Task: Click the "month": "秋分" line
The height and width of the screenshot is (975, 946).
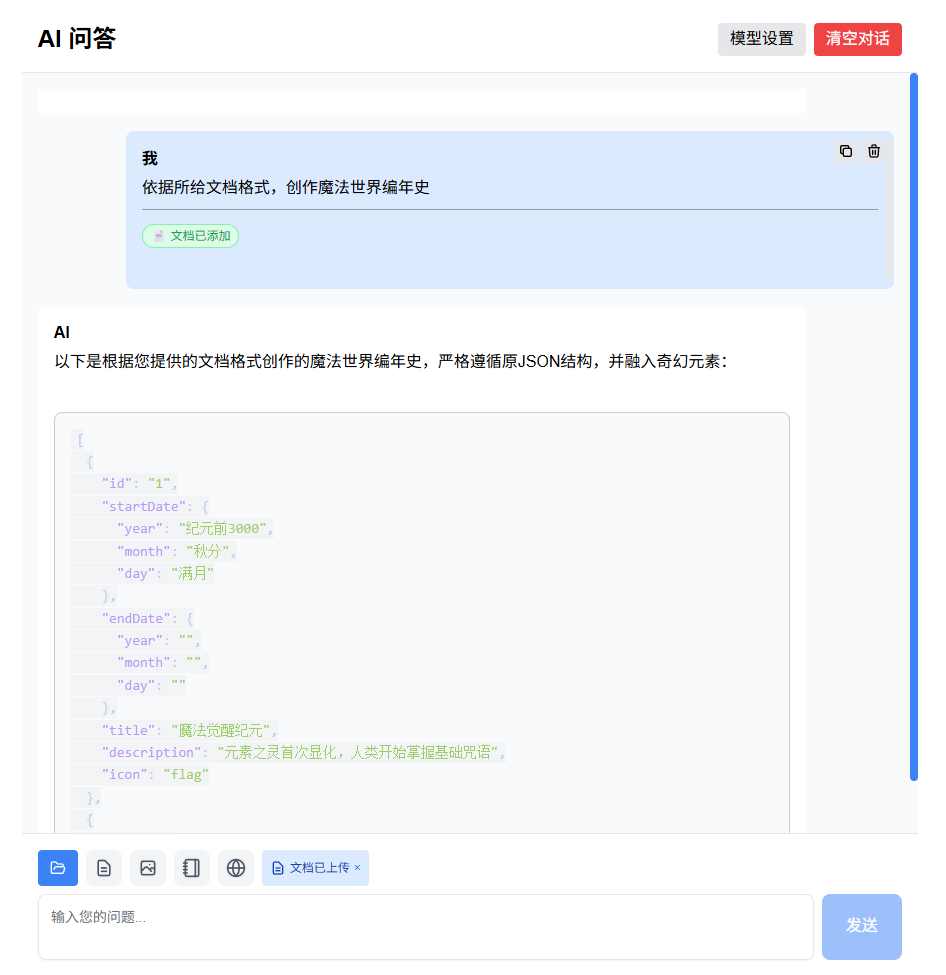Action: tap(177, 551)
